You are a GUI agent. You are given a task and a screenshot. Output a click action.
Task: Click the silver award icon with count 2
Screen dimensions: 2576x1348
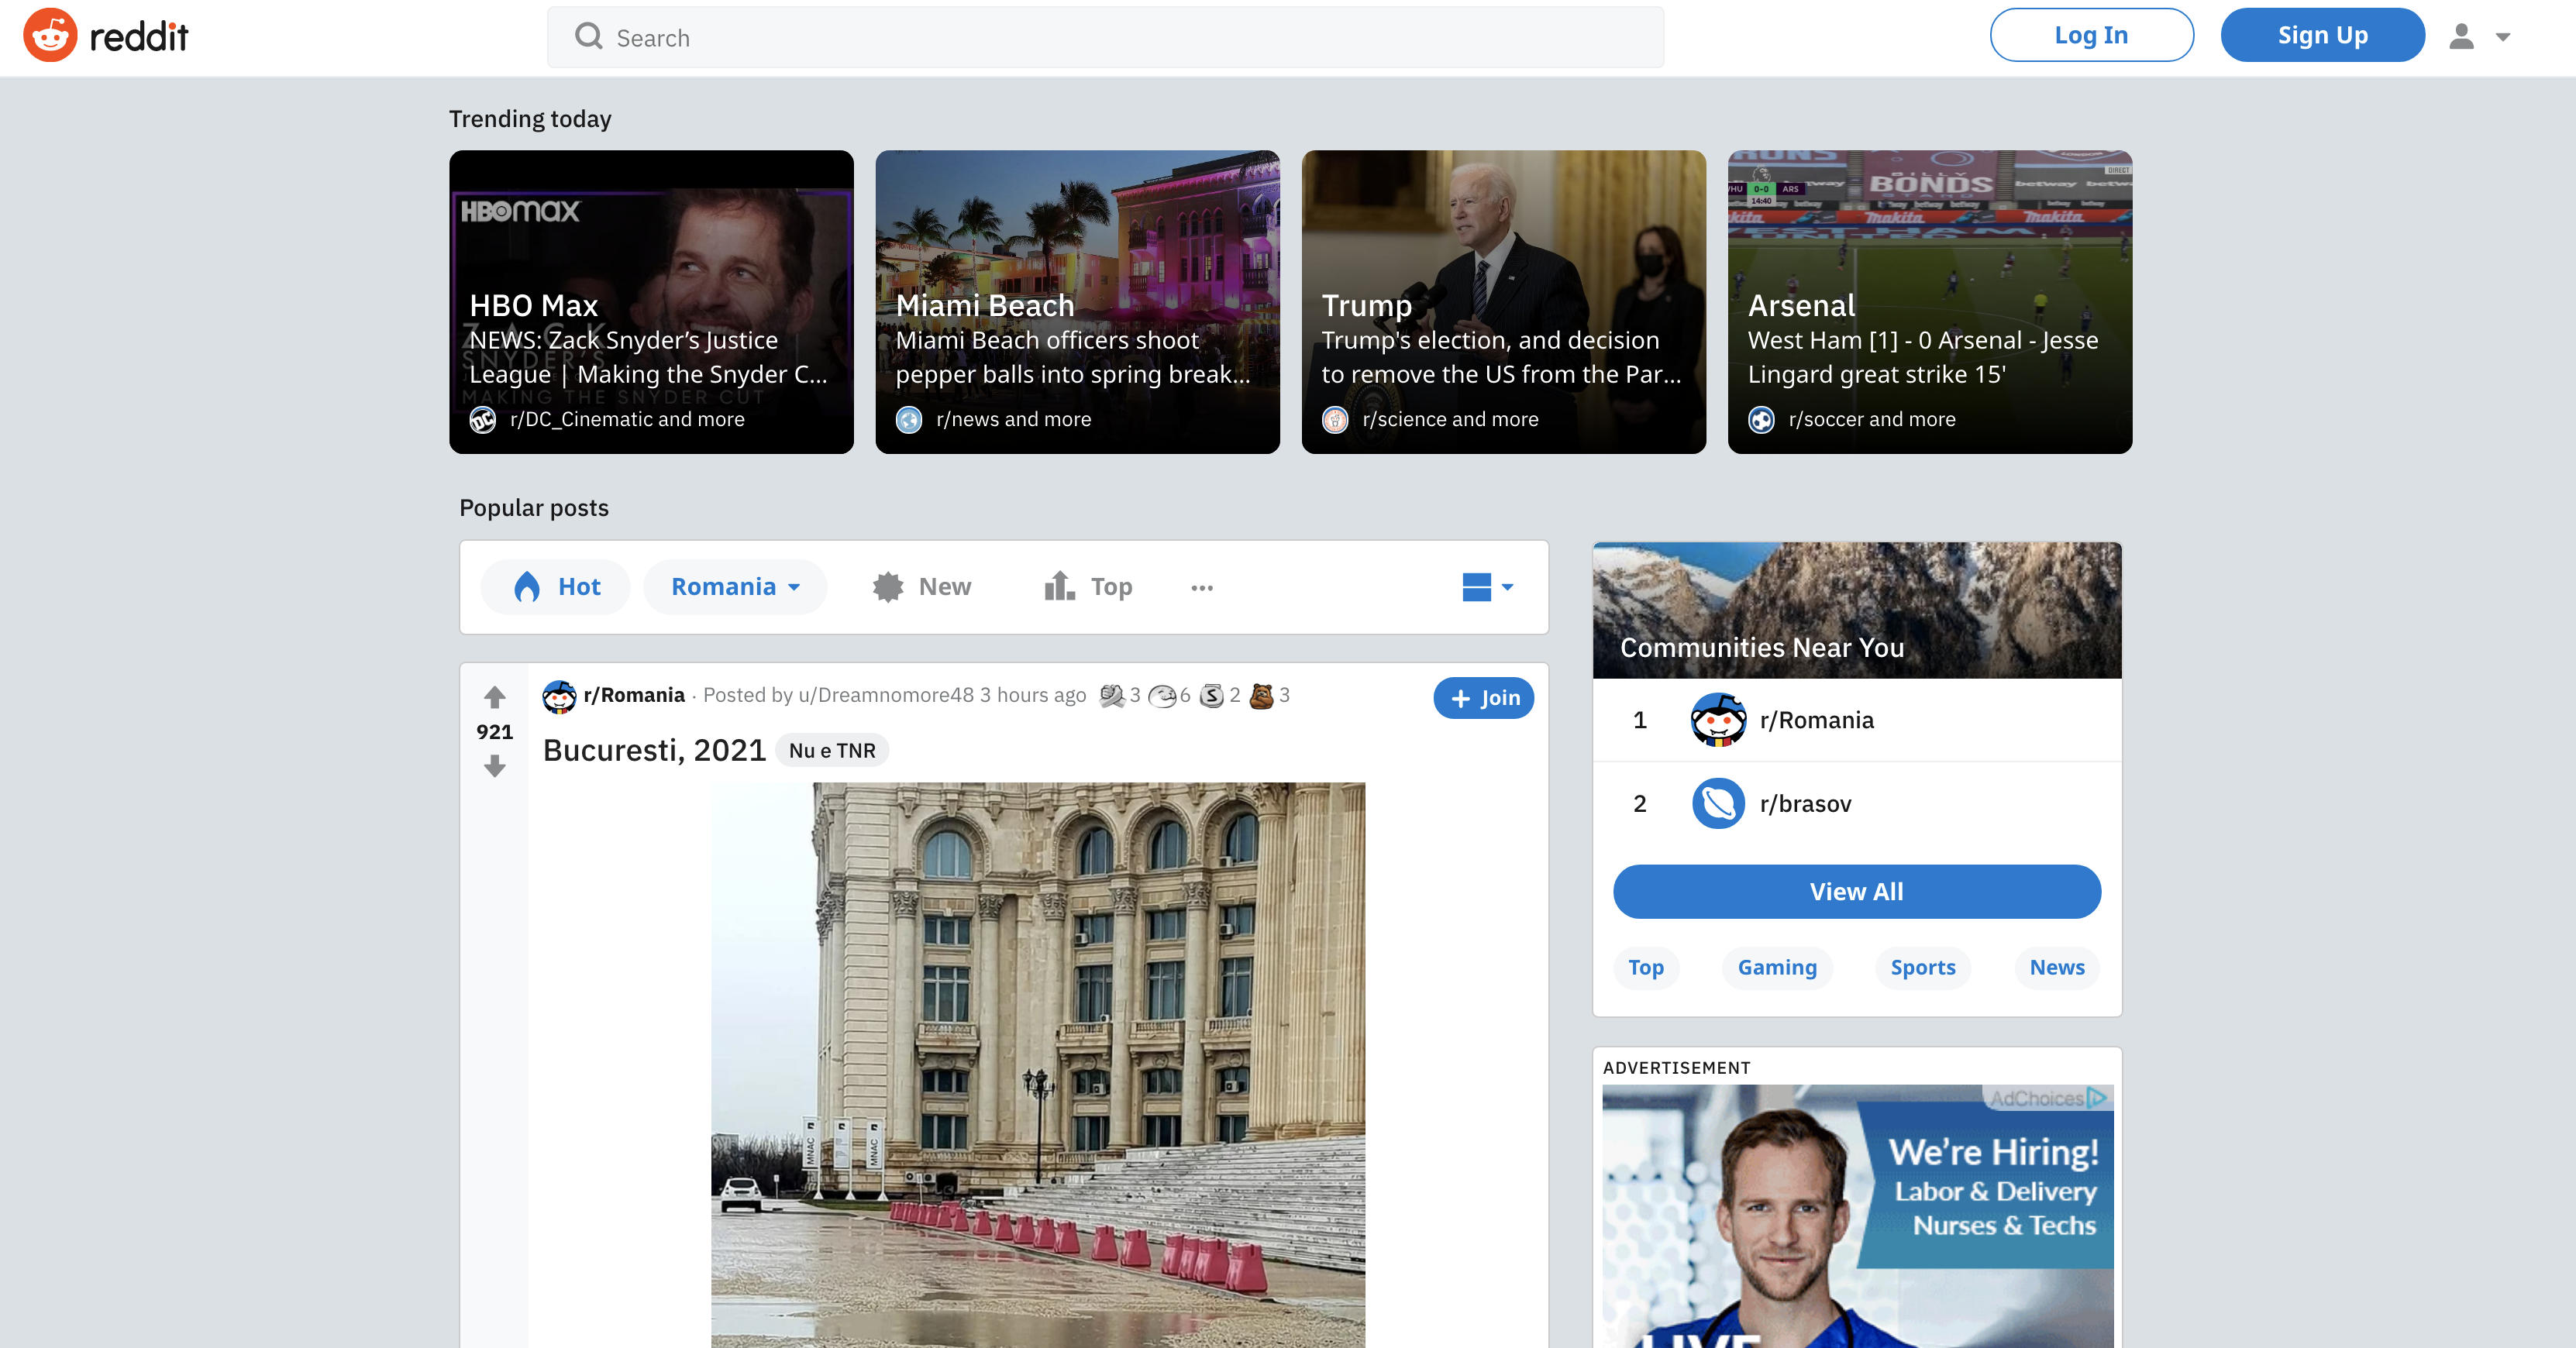point(1211,696)
